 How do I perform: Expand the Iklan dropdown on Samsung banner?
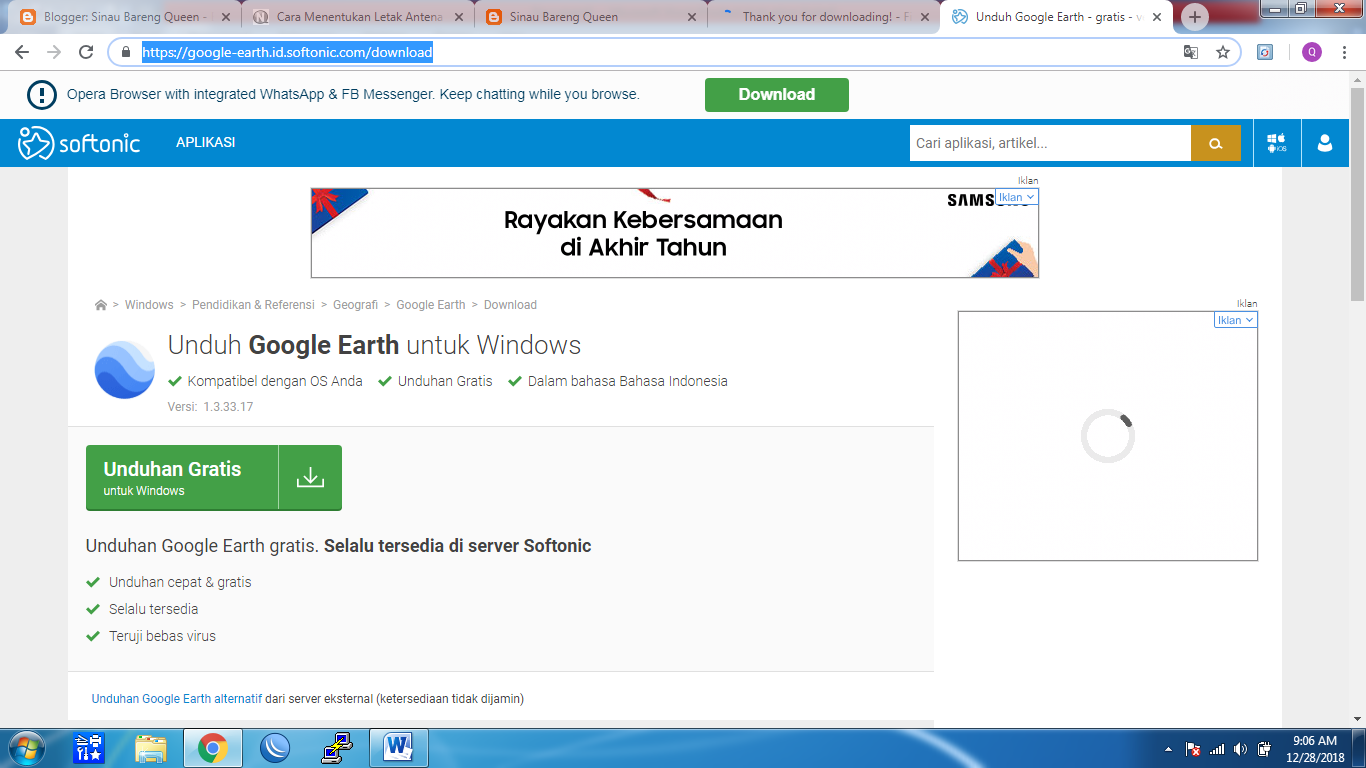click(x=1017, y=197)
